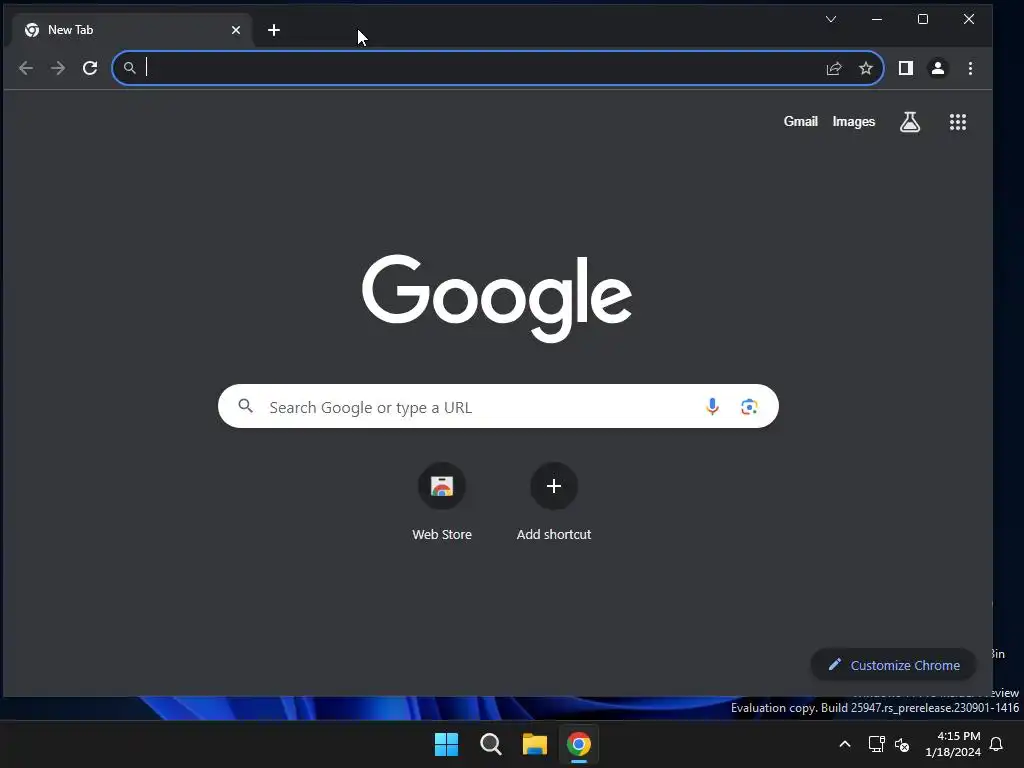Go back using the browser back arrow

25,68
